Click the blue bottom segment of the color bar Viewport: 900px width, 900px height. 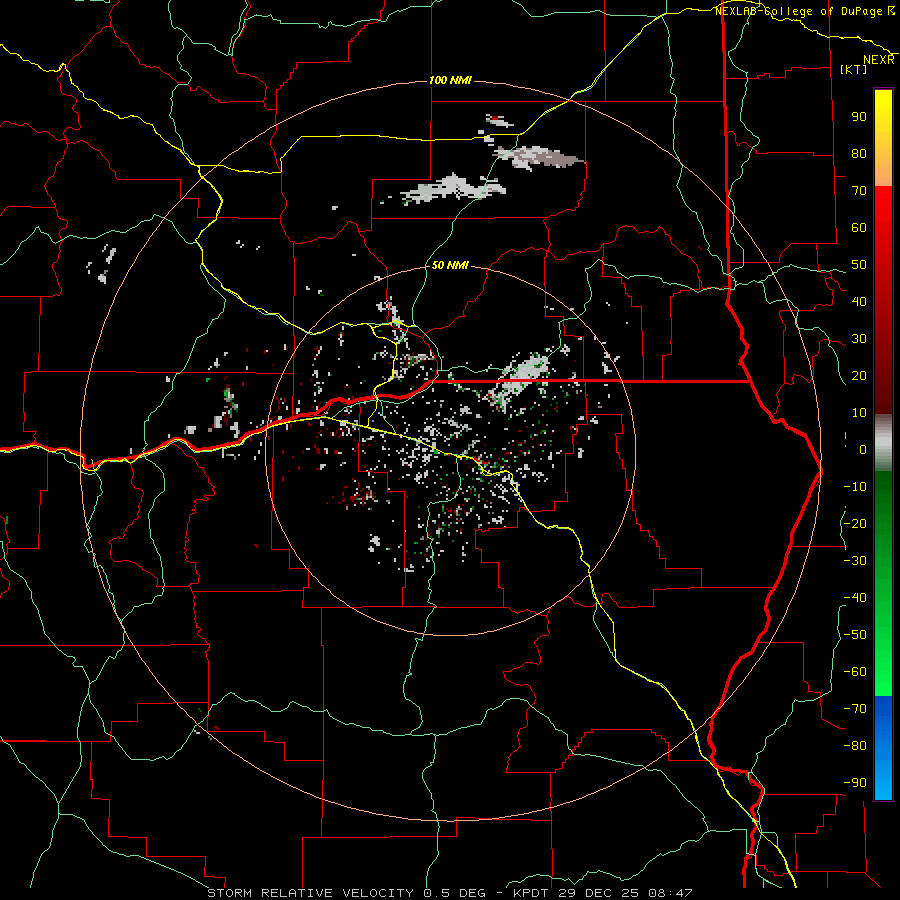point(883,748)
